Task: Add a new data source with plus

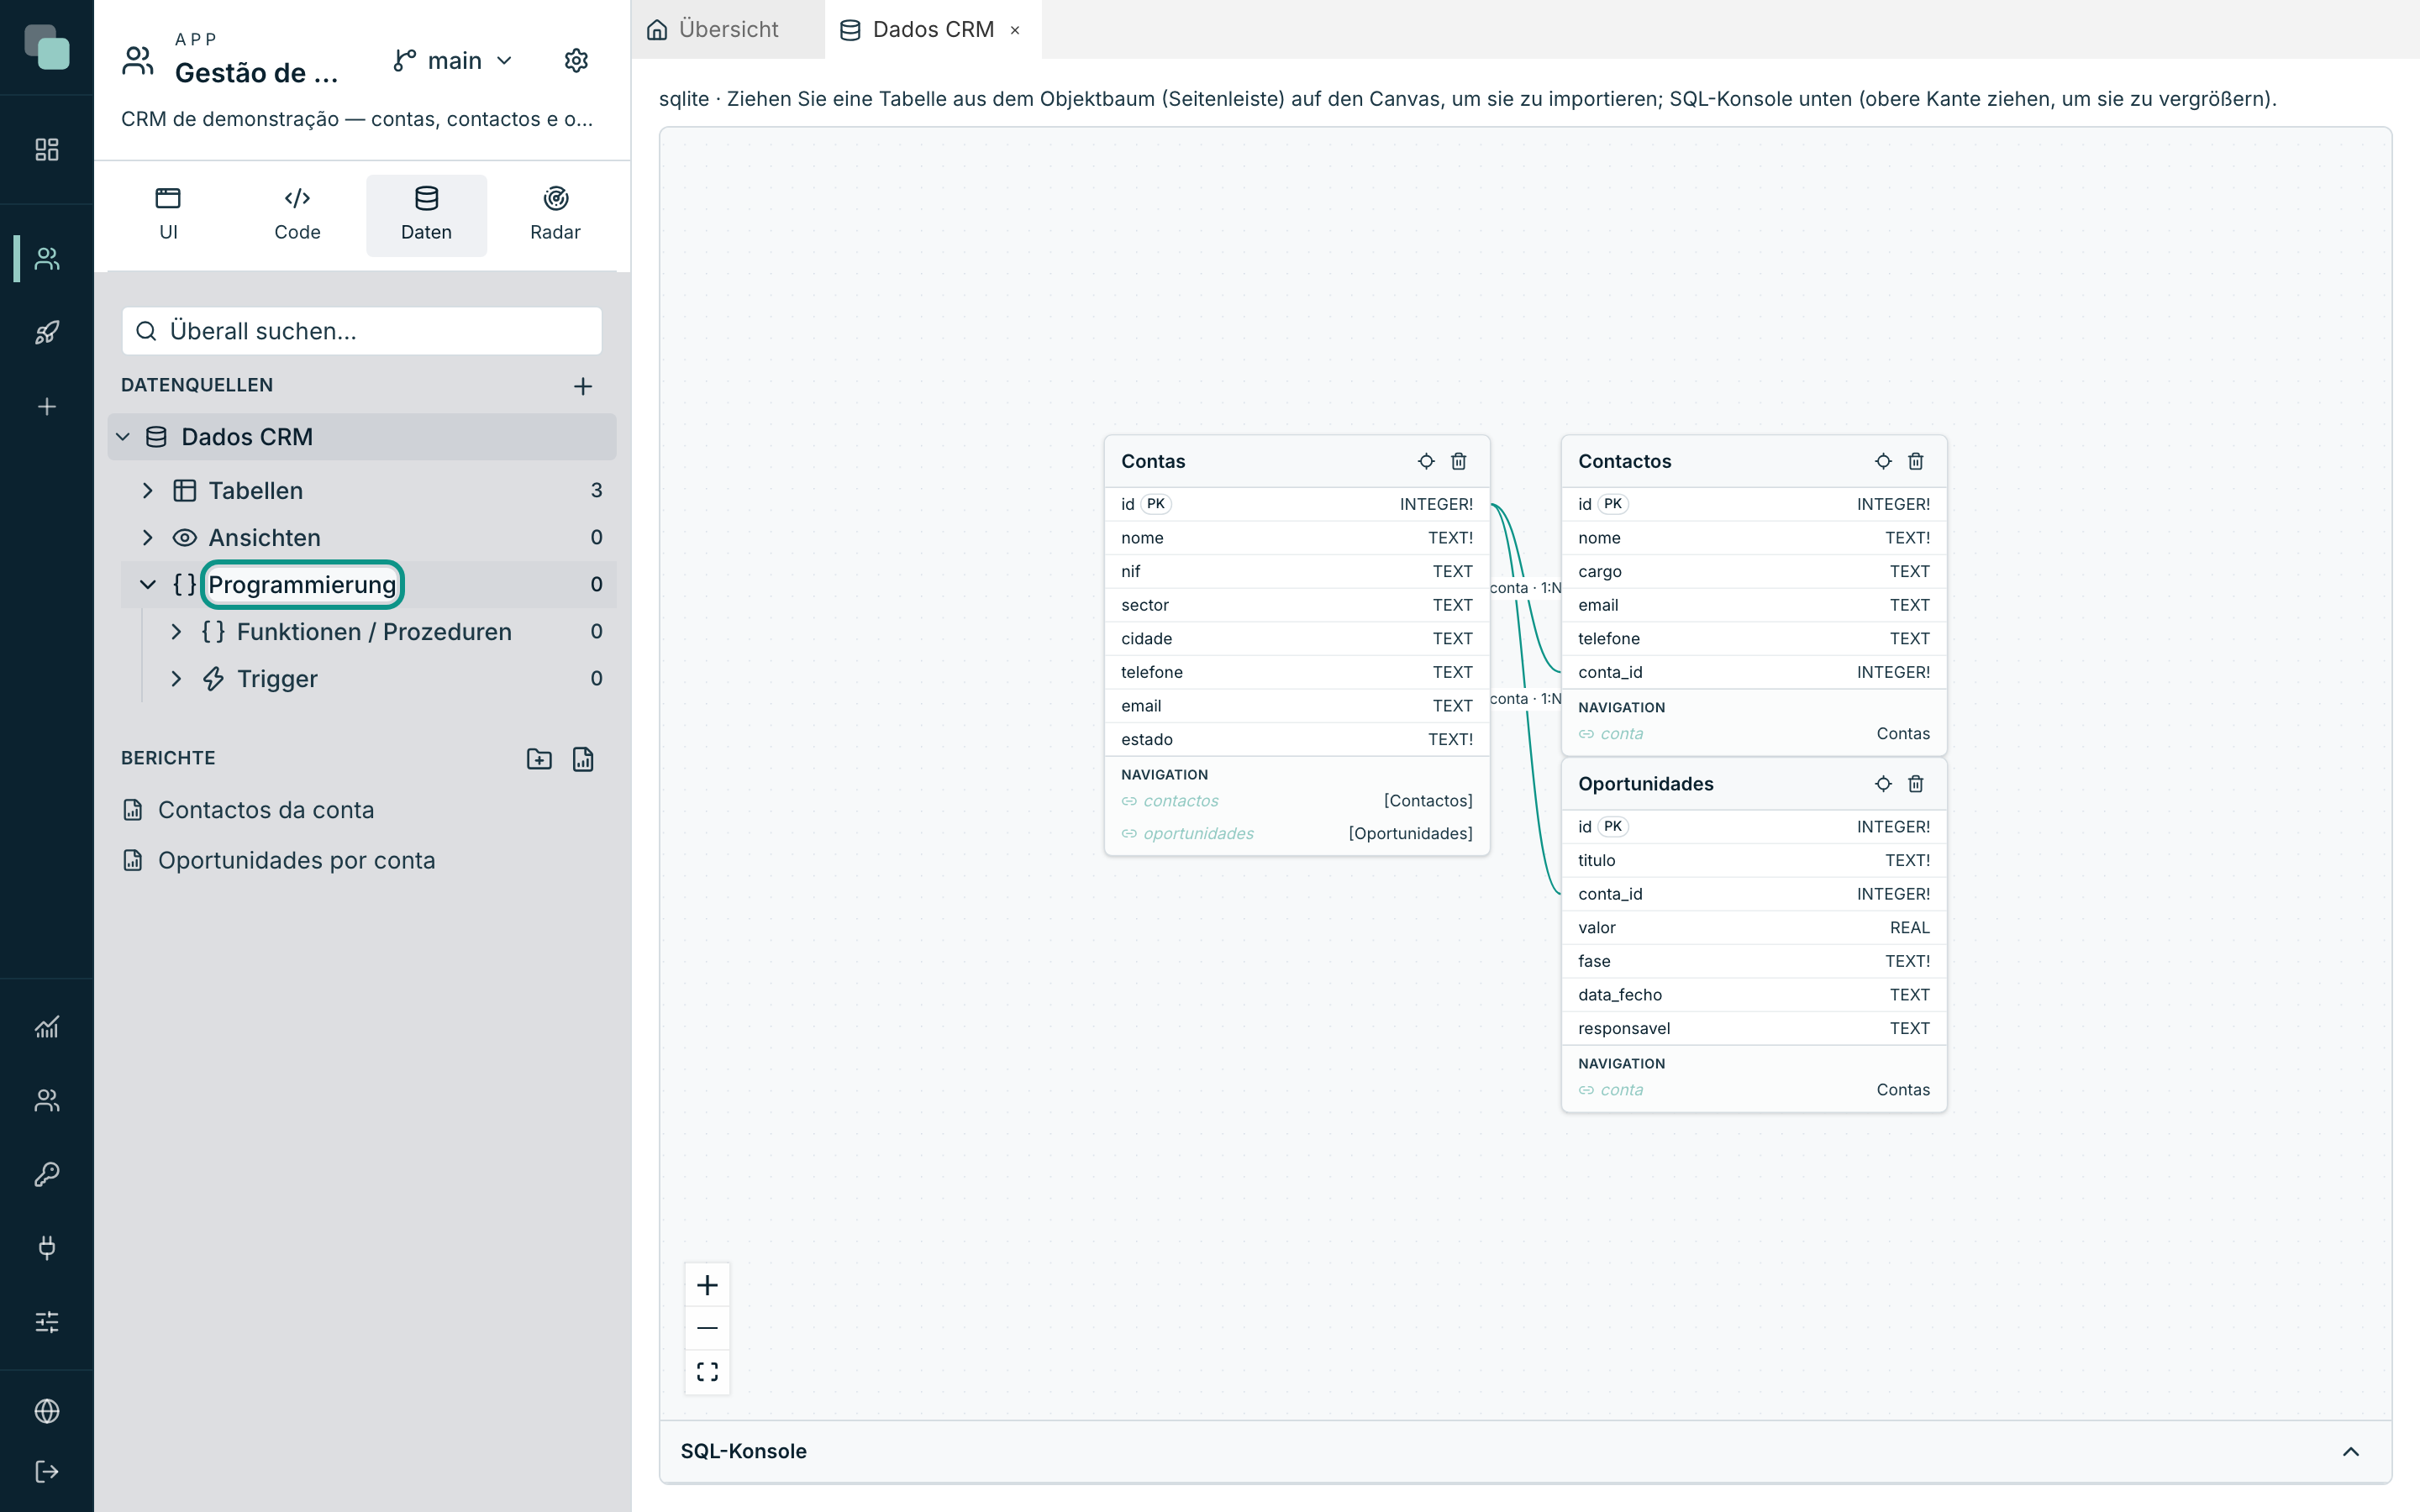Action: [583, 386]
